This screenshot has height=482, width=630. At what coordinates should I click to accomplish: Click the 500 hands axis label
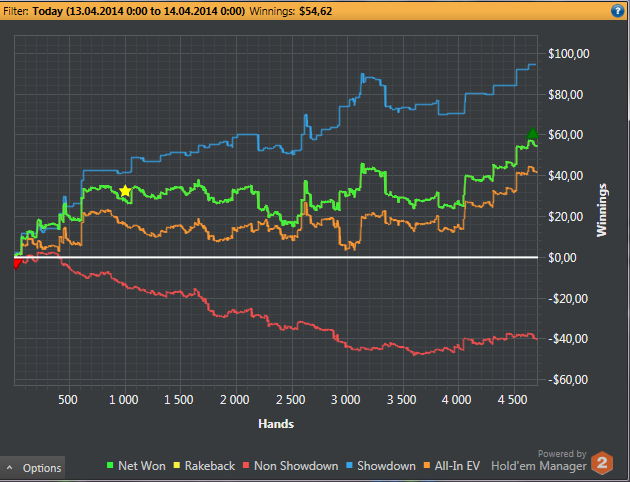pyautogui.click(x=68, y=400)
